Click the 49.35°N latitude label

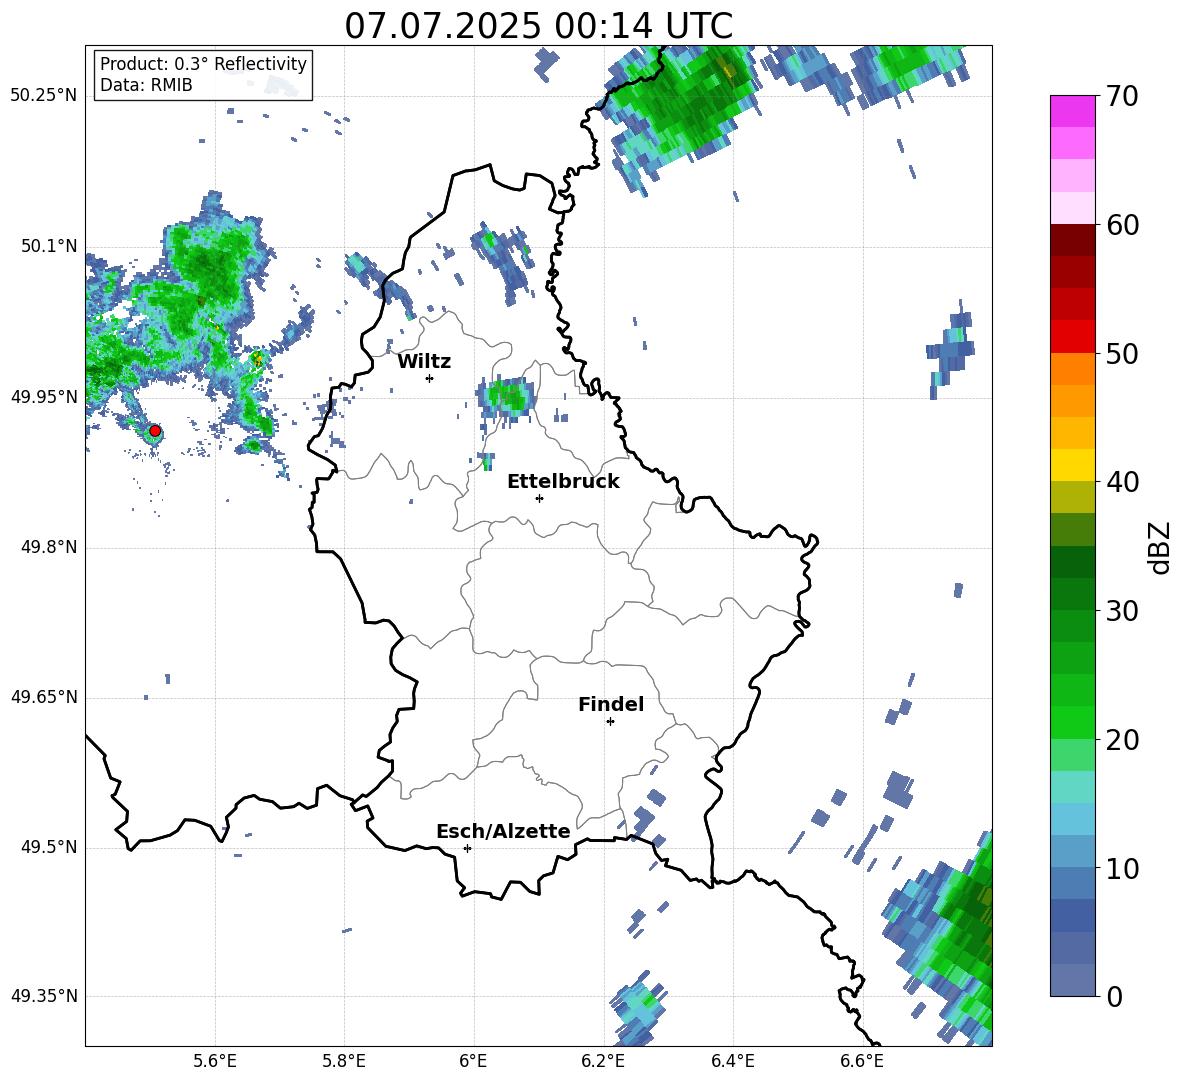[x=44, y=996]
